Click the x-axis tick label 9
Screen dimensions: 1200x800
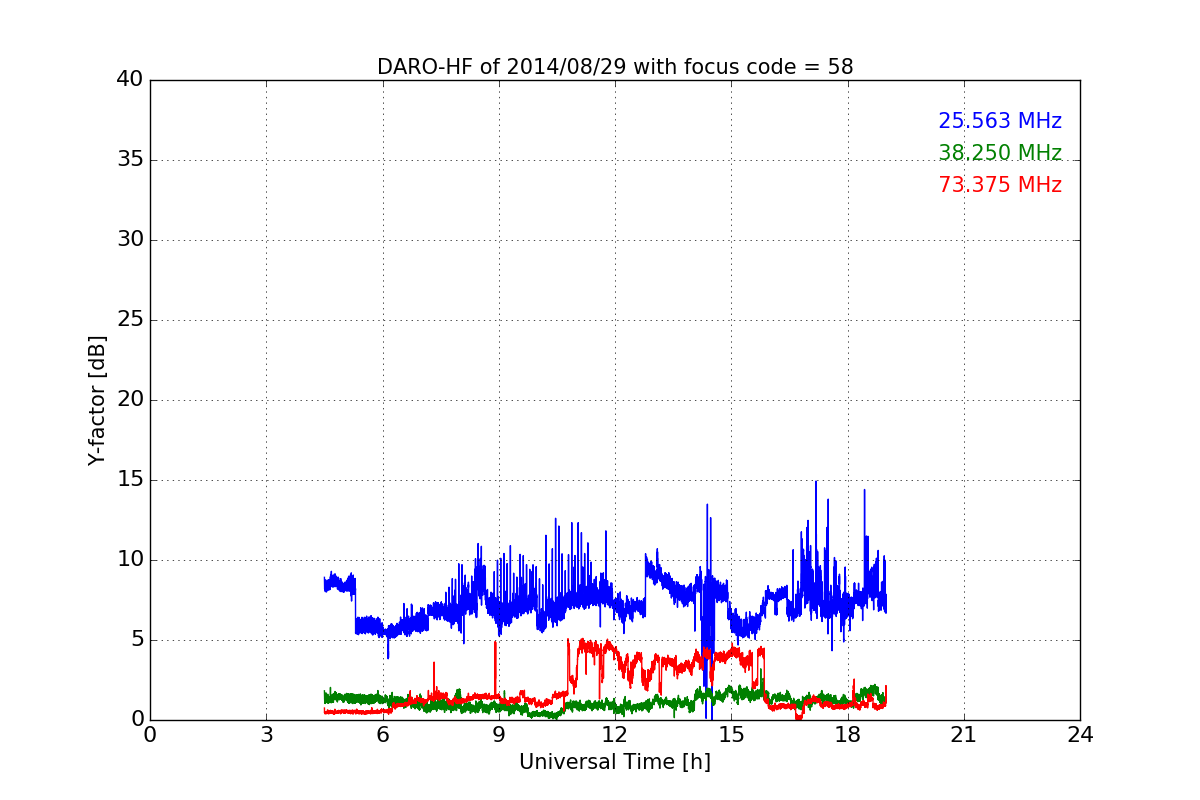[499, 735]
